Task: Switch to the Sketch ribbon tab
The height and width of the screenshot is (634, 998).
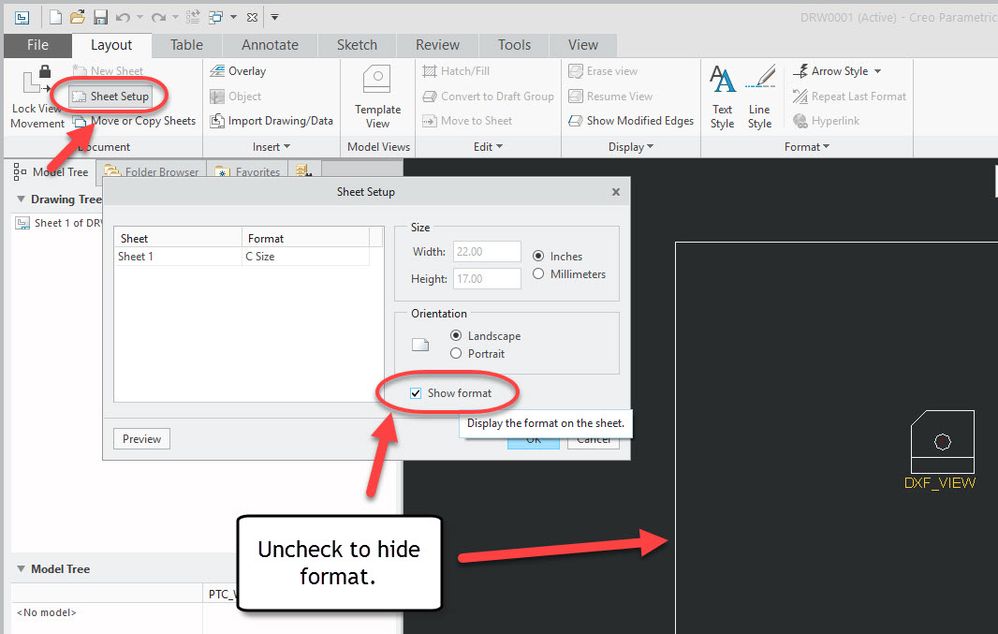Action: pyautogui.click(x=357, y=45)
